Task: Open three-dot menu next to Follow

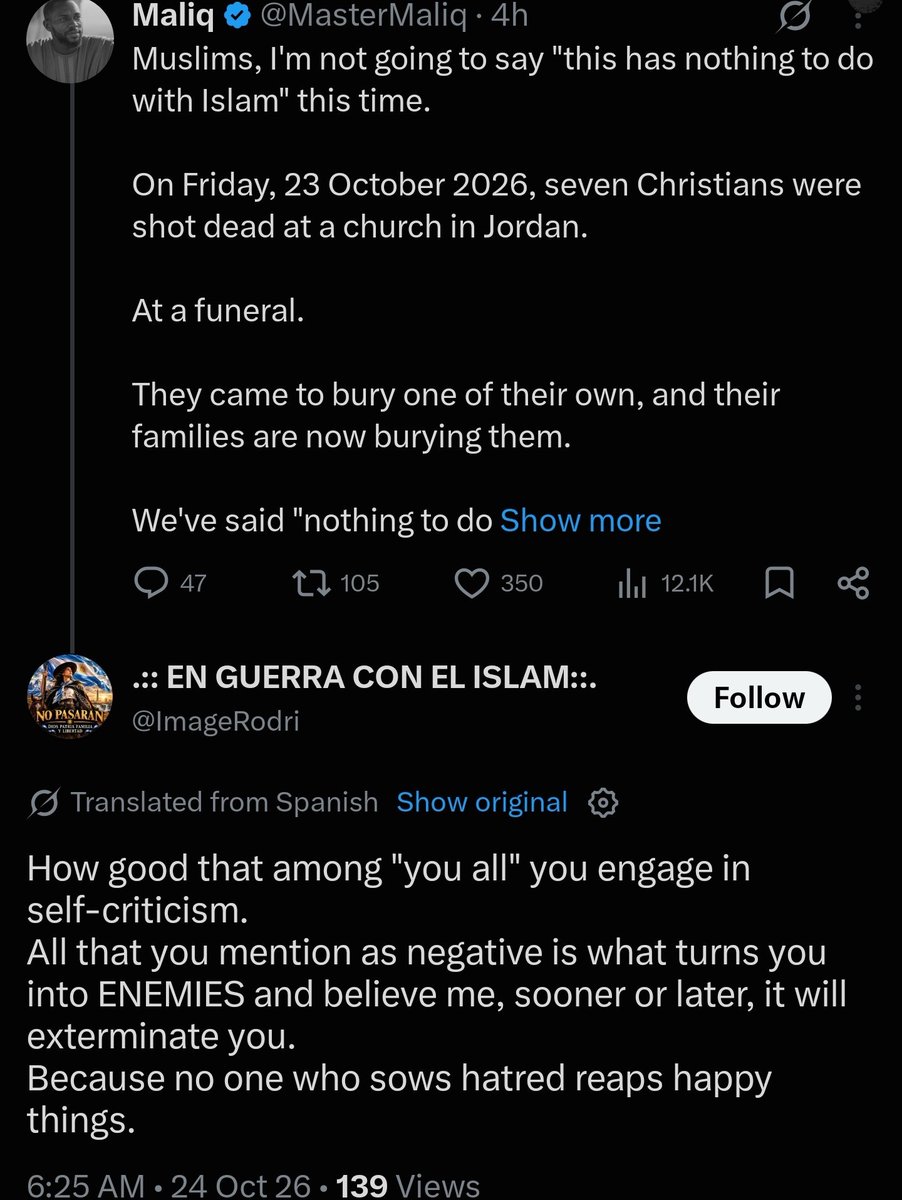Action: 860,697
